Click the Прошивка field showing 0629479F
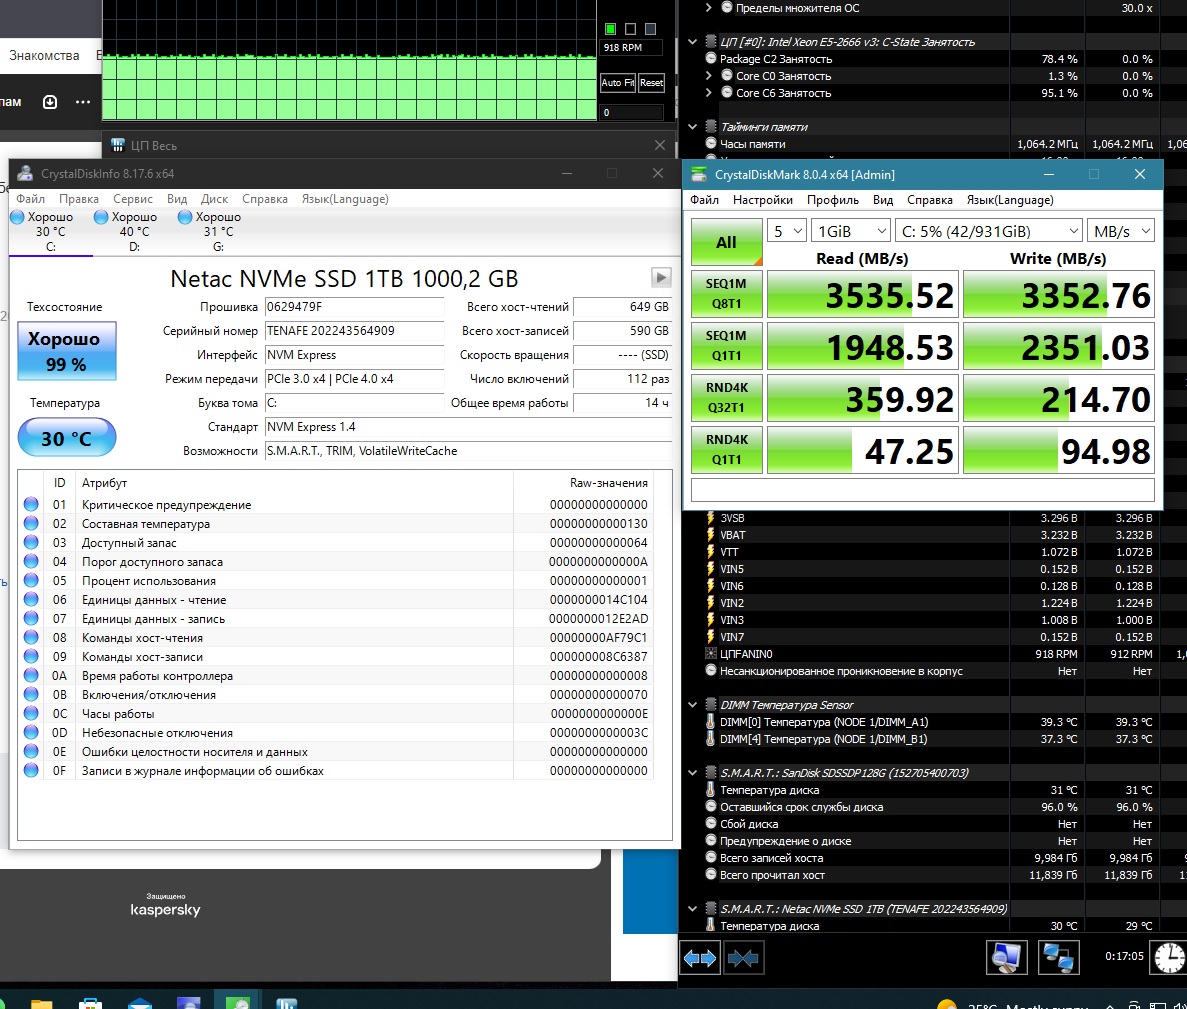 354,307
